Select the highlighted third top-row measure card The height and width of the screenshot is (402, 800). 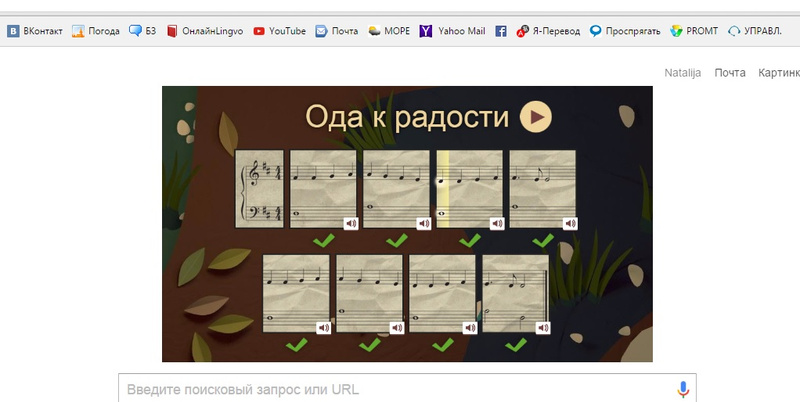click(x=469, y=189)
